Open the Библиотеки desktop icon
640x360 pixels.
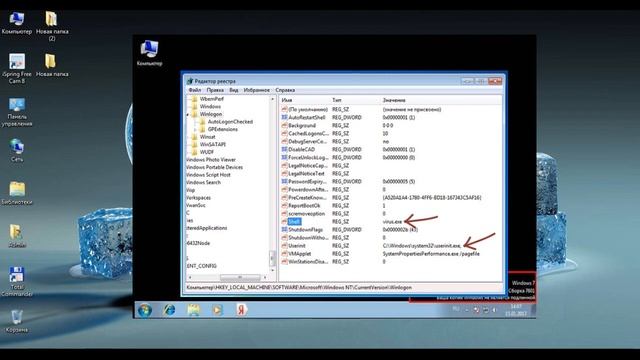(17, 193)
